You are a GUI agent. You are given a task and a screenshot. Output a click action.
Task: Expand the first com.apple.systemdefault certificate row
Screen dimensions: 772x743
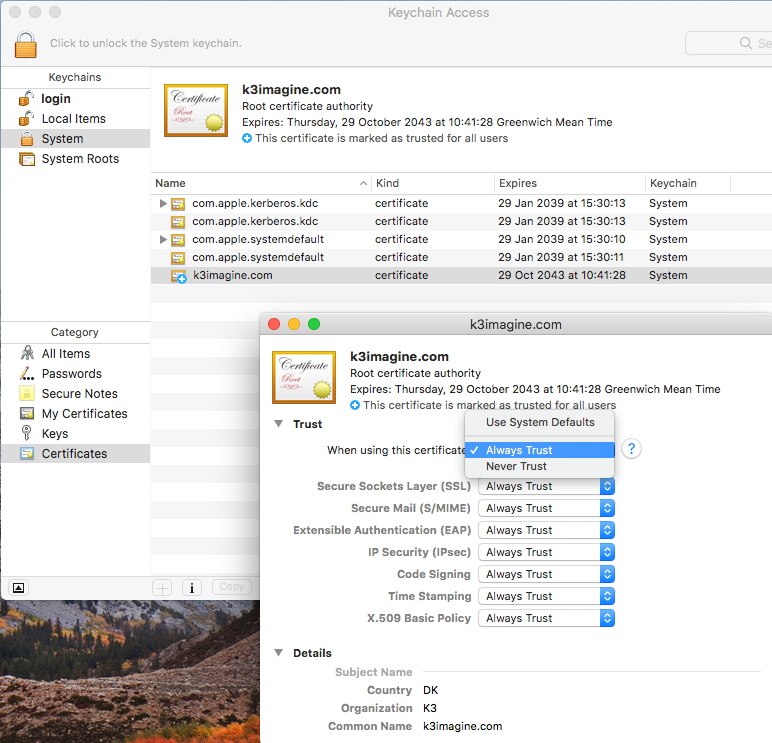tap(163, 239)
